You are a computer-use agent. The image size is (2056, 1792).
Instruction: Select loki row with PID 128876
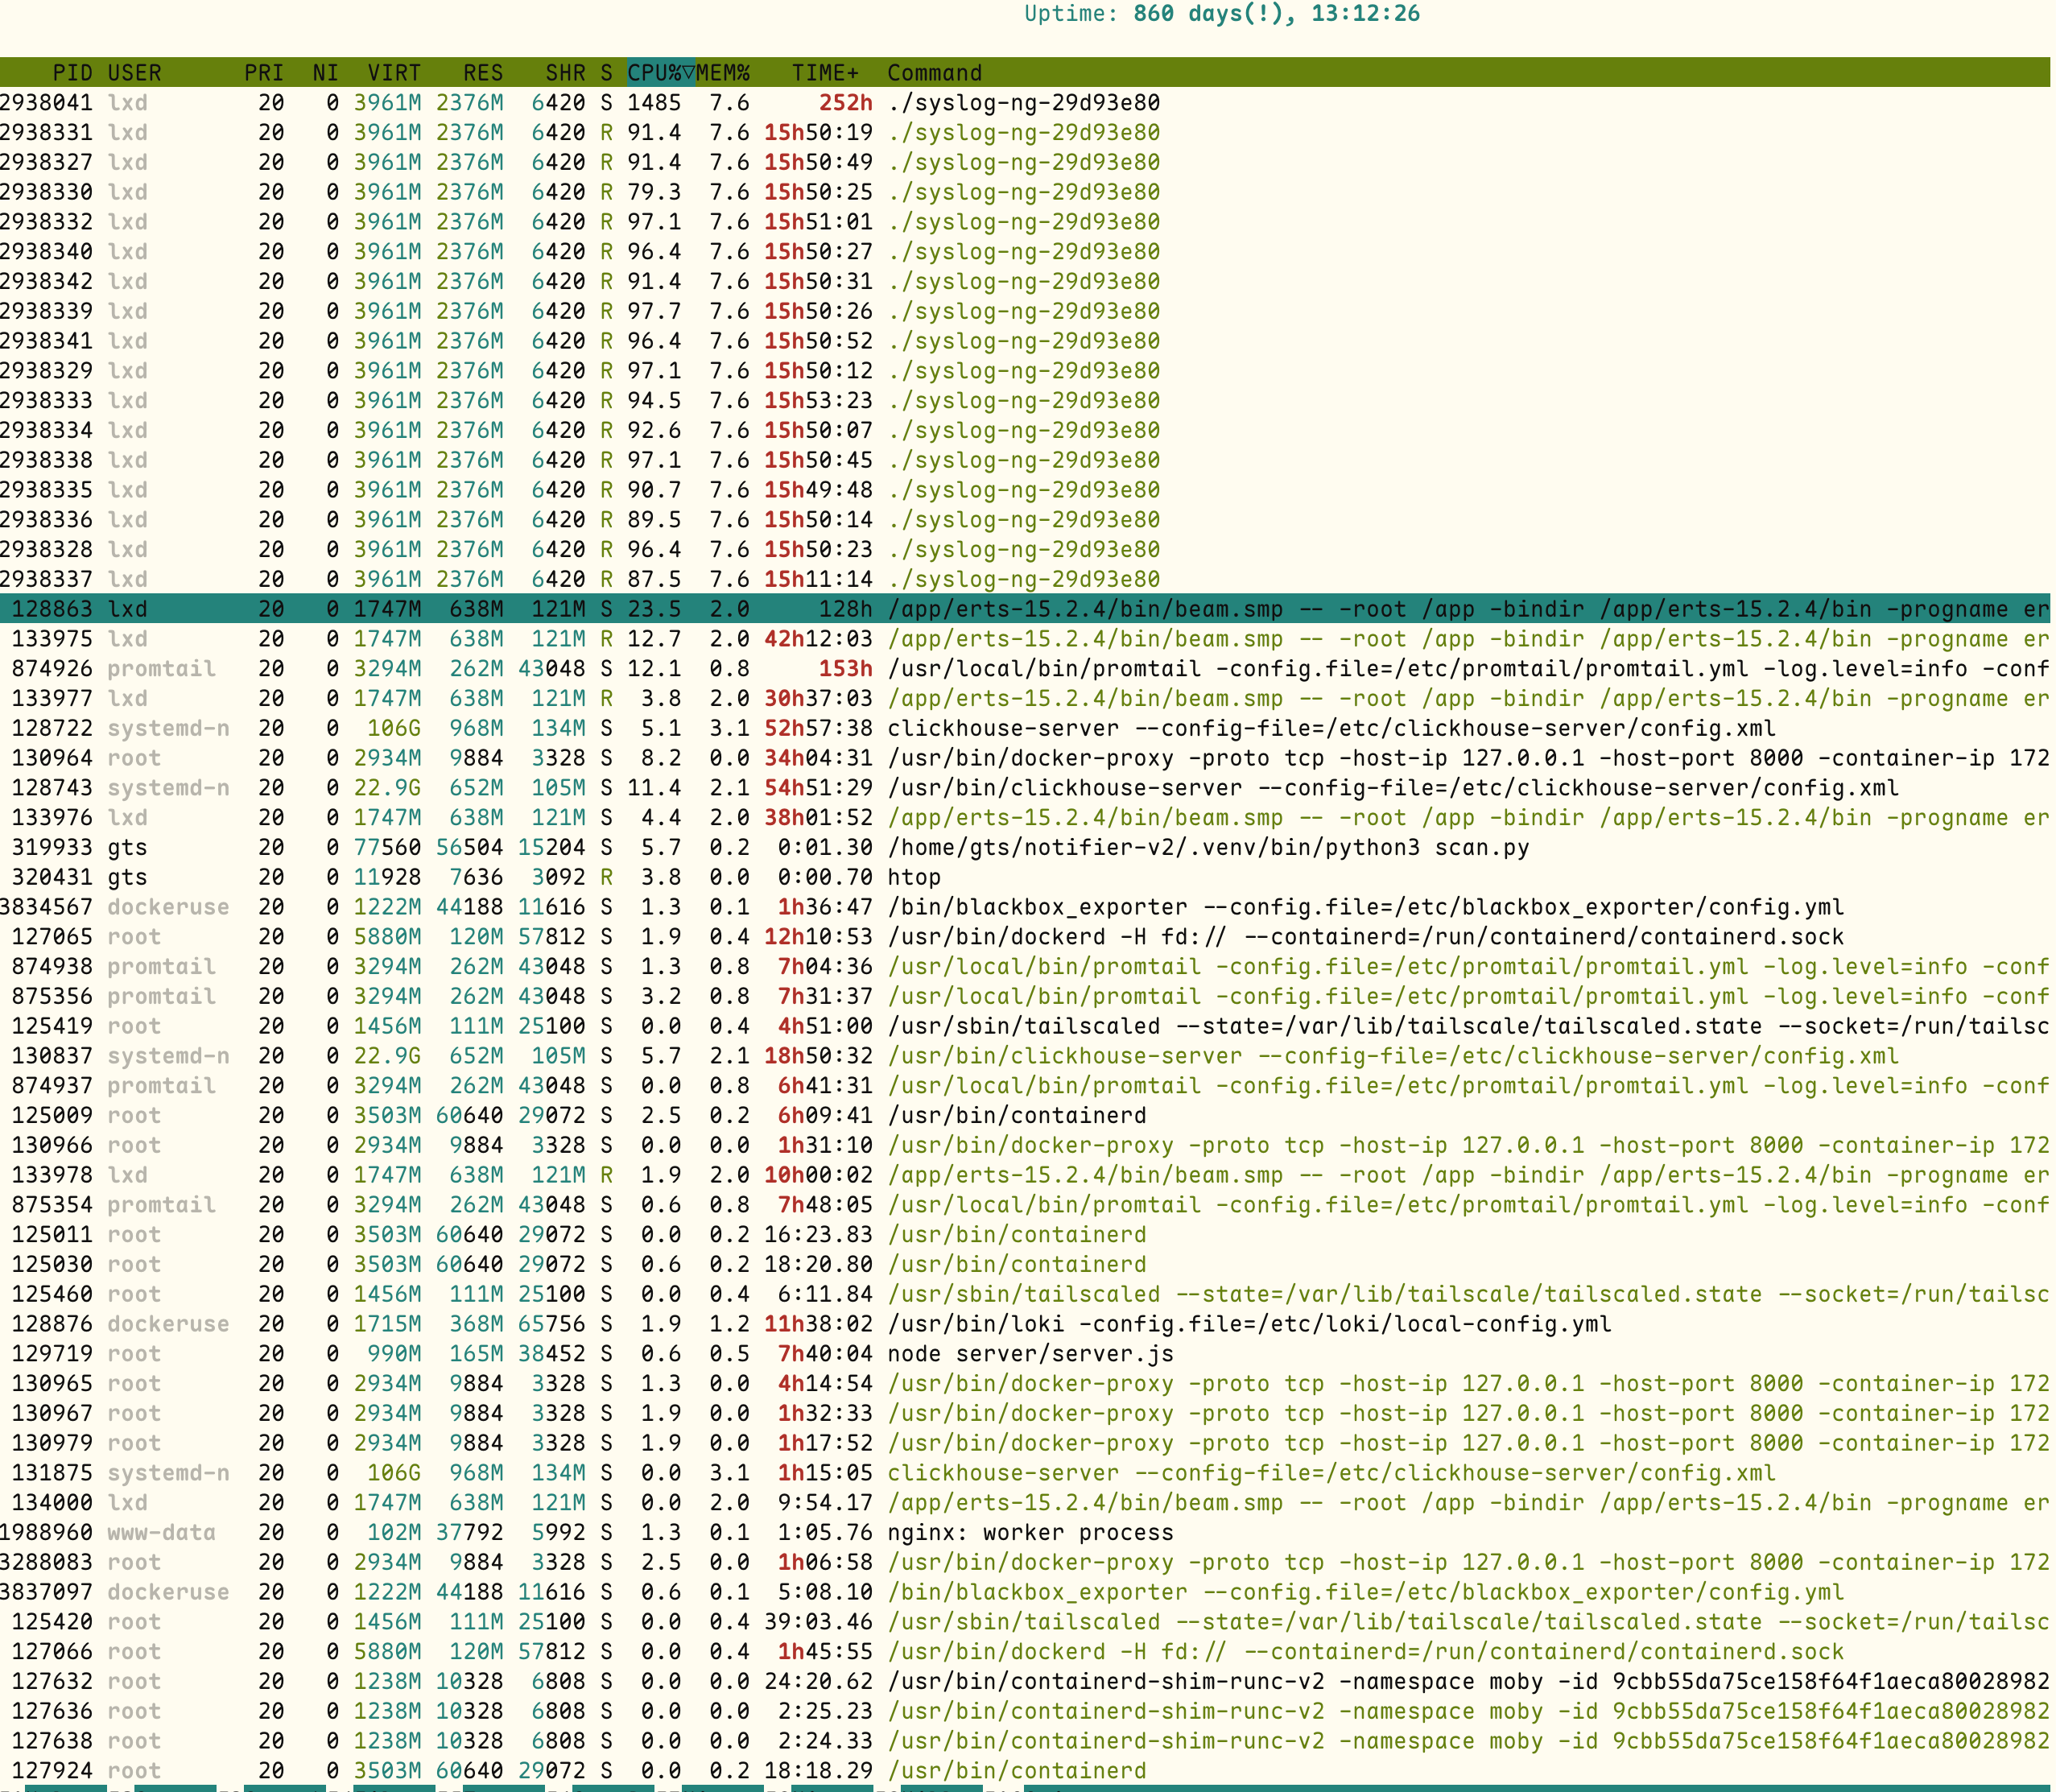[1025, 1324]
